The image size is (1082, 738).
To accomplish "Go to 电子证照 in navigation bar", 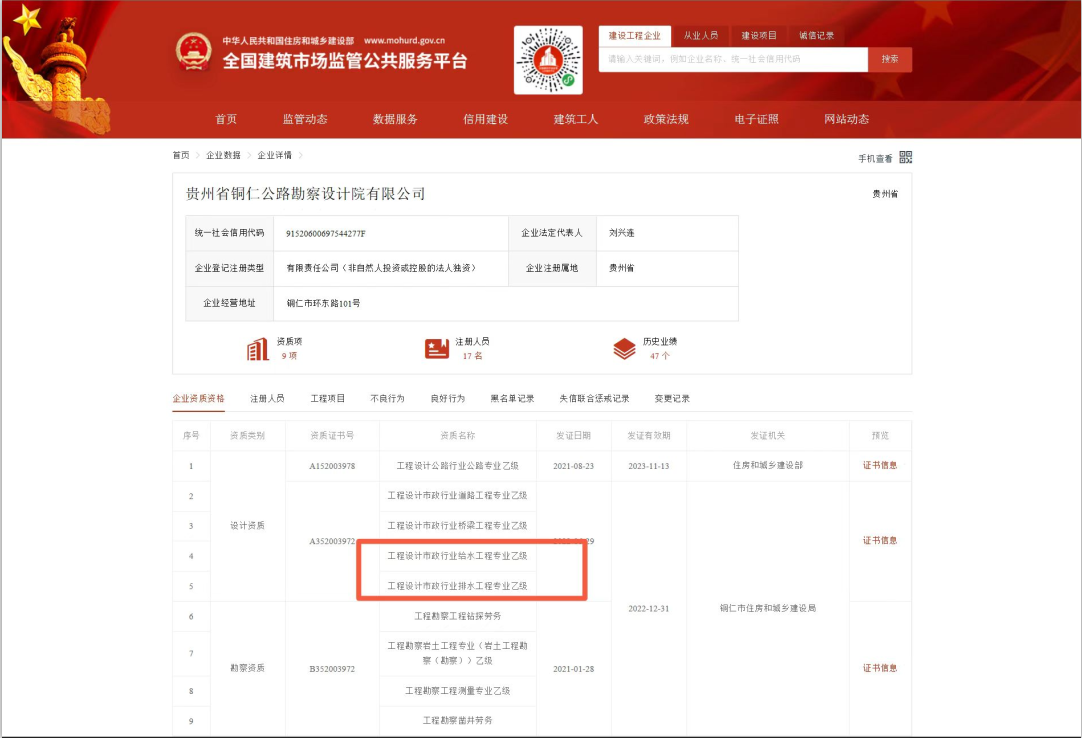I will click(x=756, y=119).
